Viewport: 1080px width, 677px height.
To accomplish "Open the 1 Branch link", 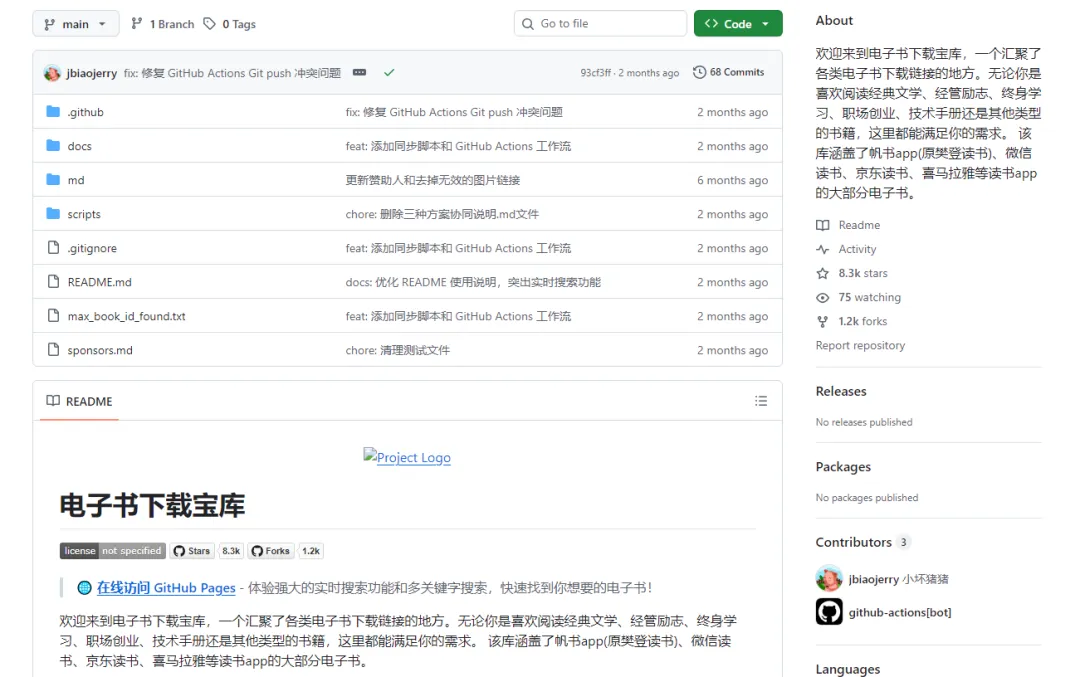I will click(x=163, y=24).
